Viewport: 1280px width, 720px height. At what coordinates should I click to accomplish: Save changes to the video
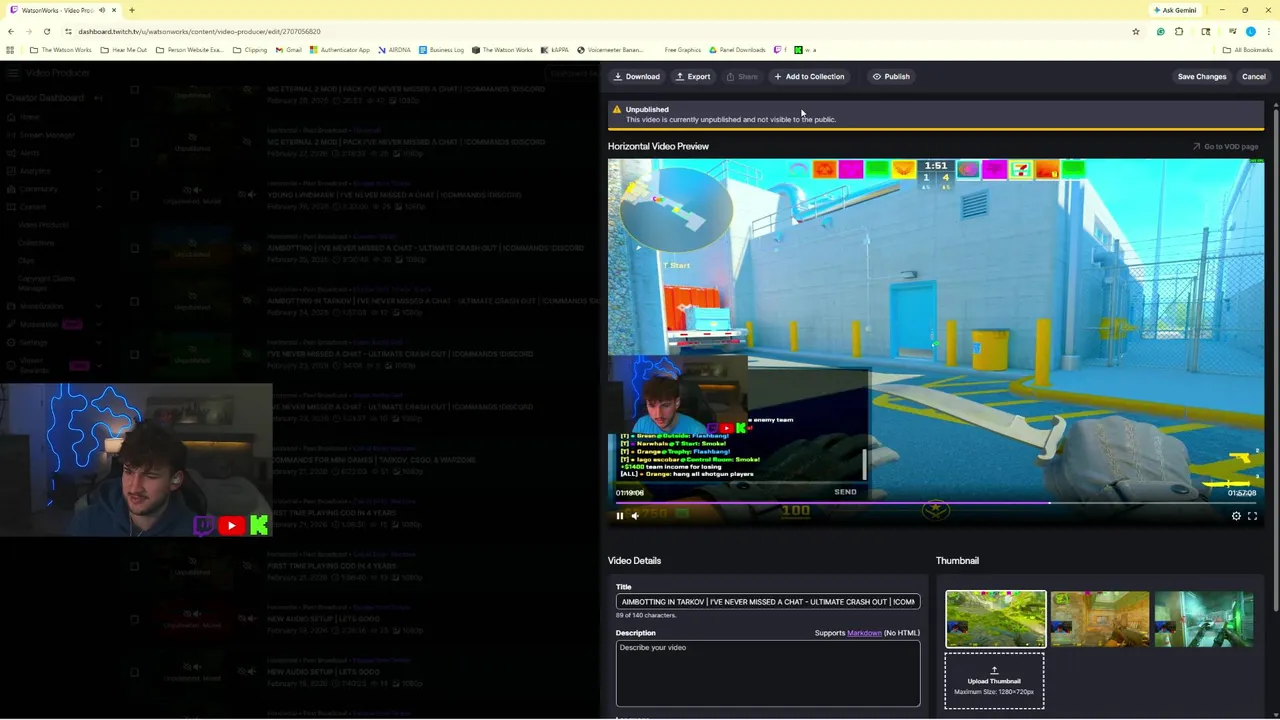pyautogui.click(x=1201, y=76)
